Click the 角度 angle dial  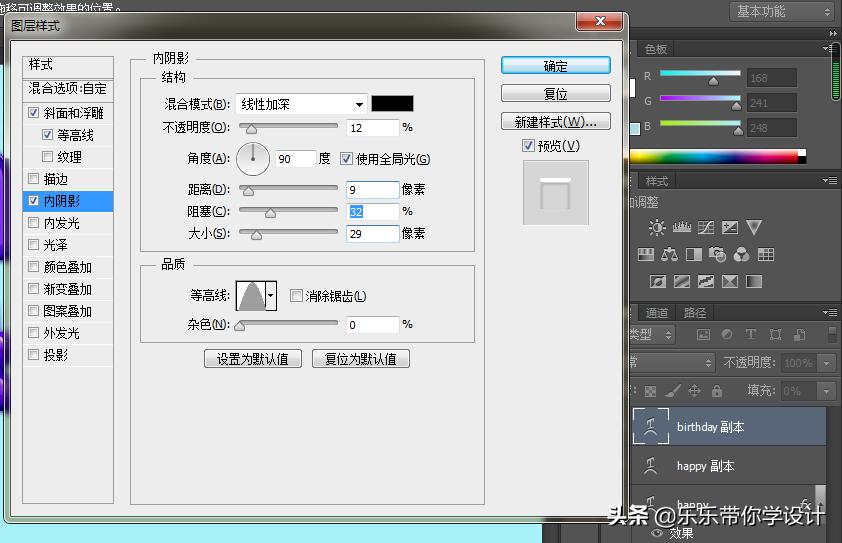[253, 158]
